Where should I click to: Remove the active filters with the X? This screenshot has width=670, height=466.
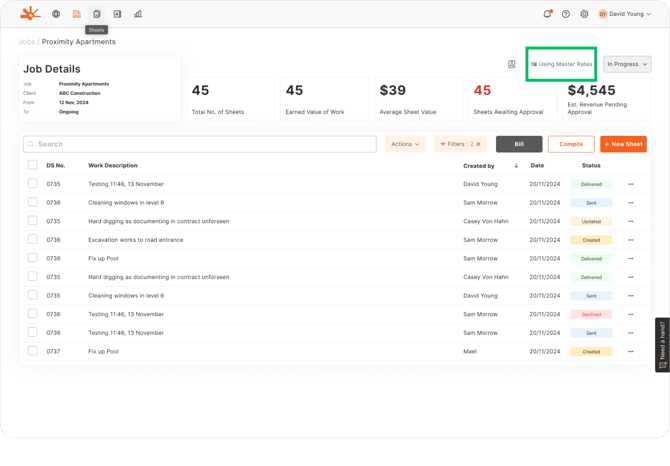tap(478, 144)
